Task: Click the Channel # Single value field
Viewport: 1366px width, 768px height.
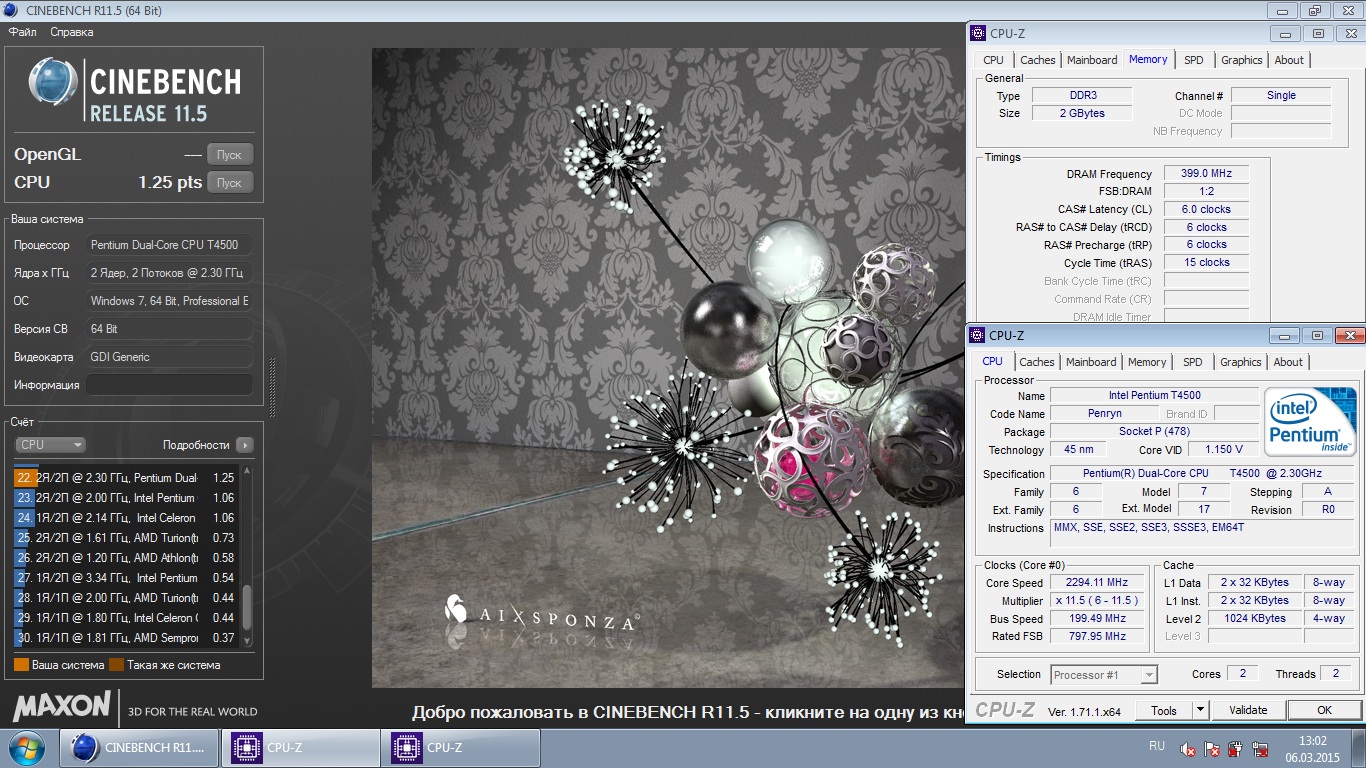Action: tap(1281, 96)
